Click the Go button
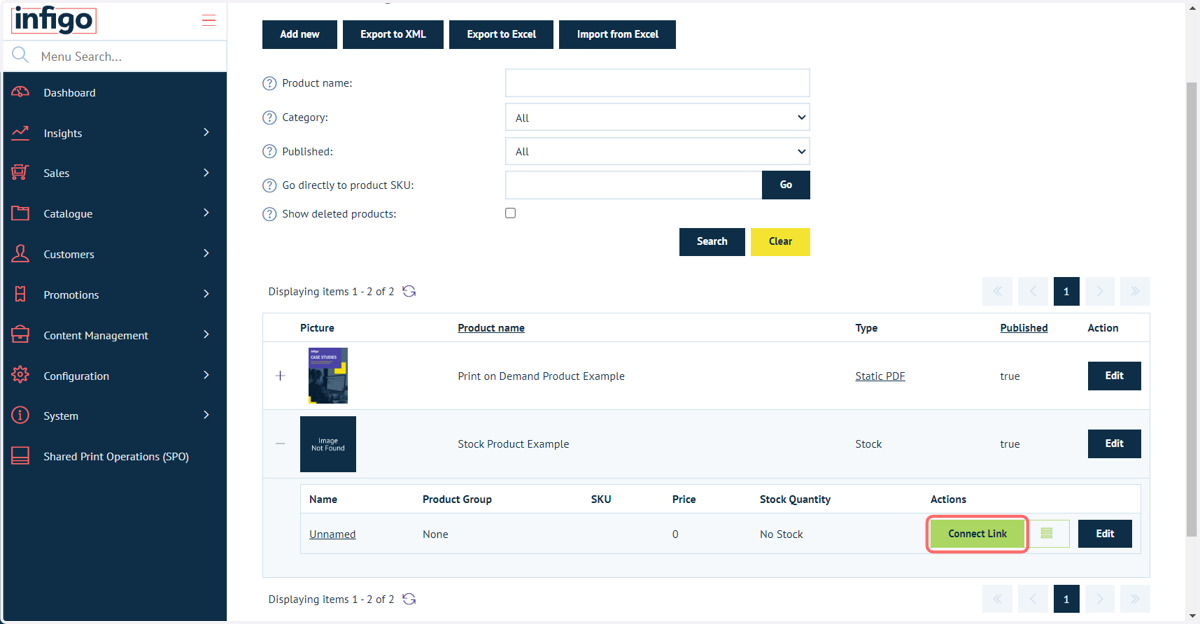This screenshot has width=1200, height=624. [786, 185]
